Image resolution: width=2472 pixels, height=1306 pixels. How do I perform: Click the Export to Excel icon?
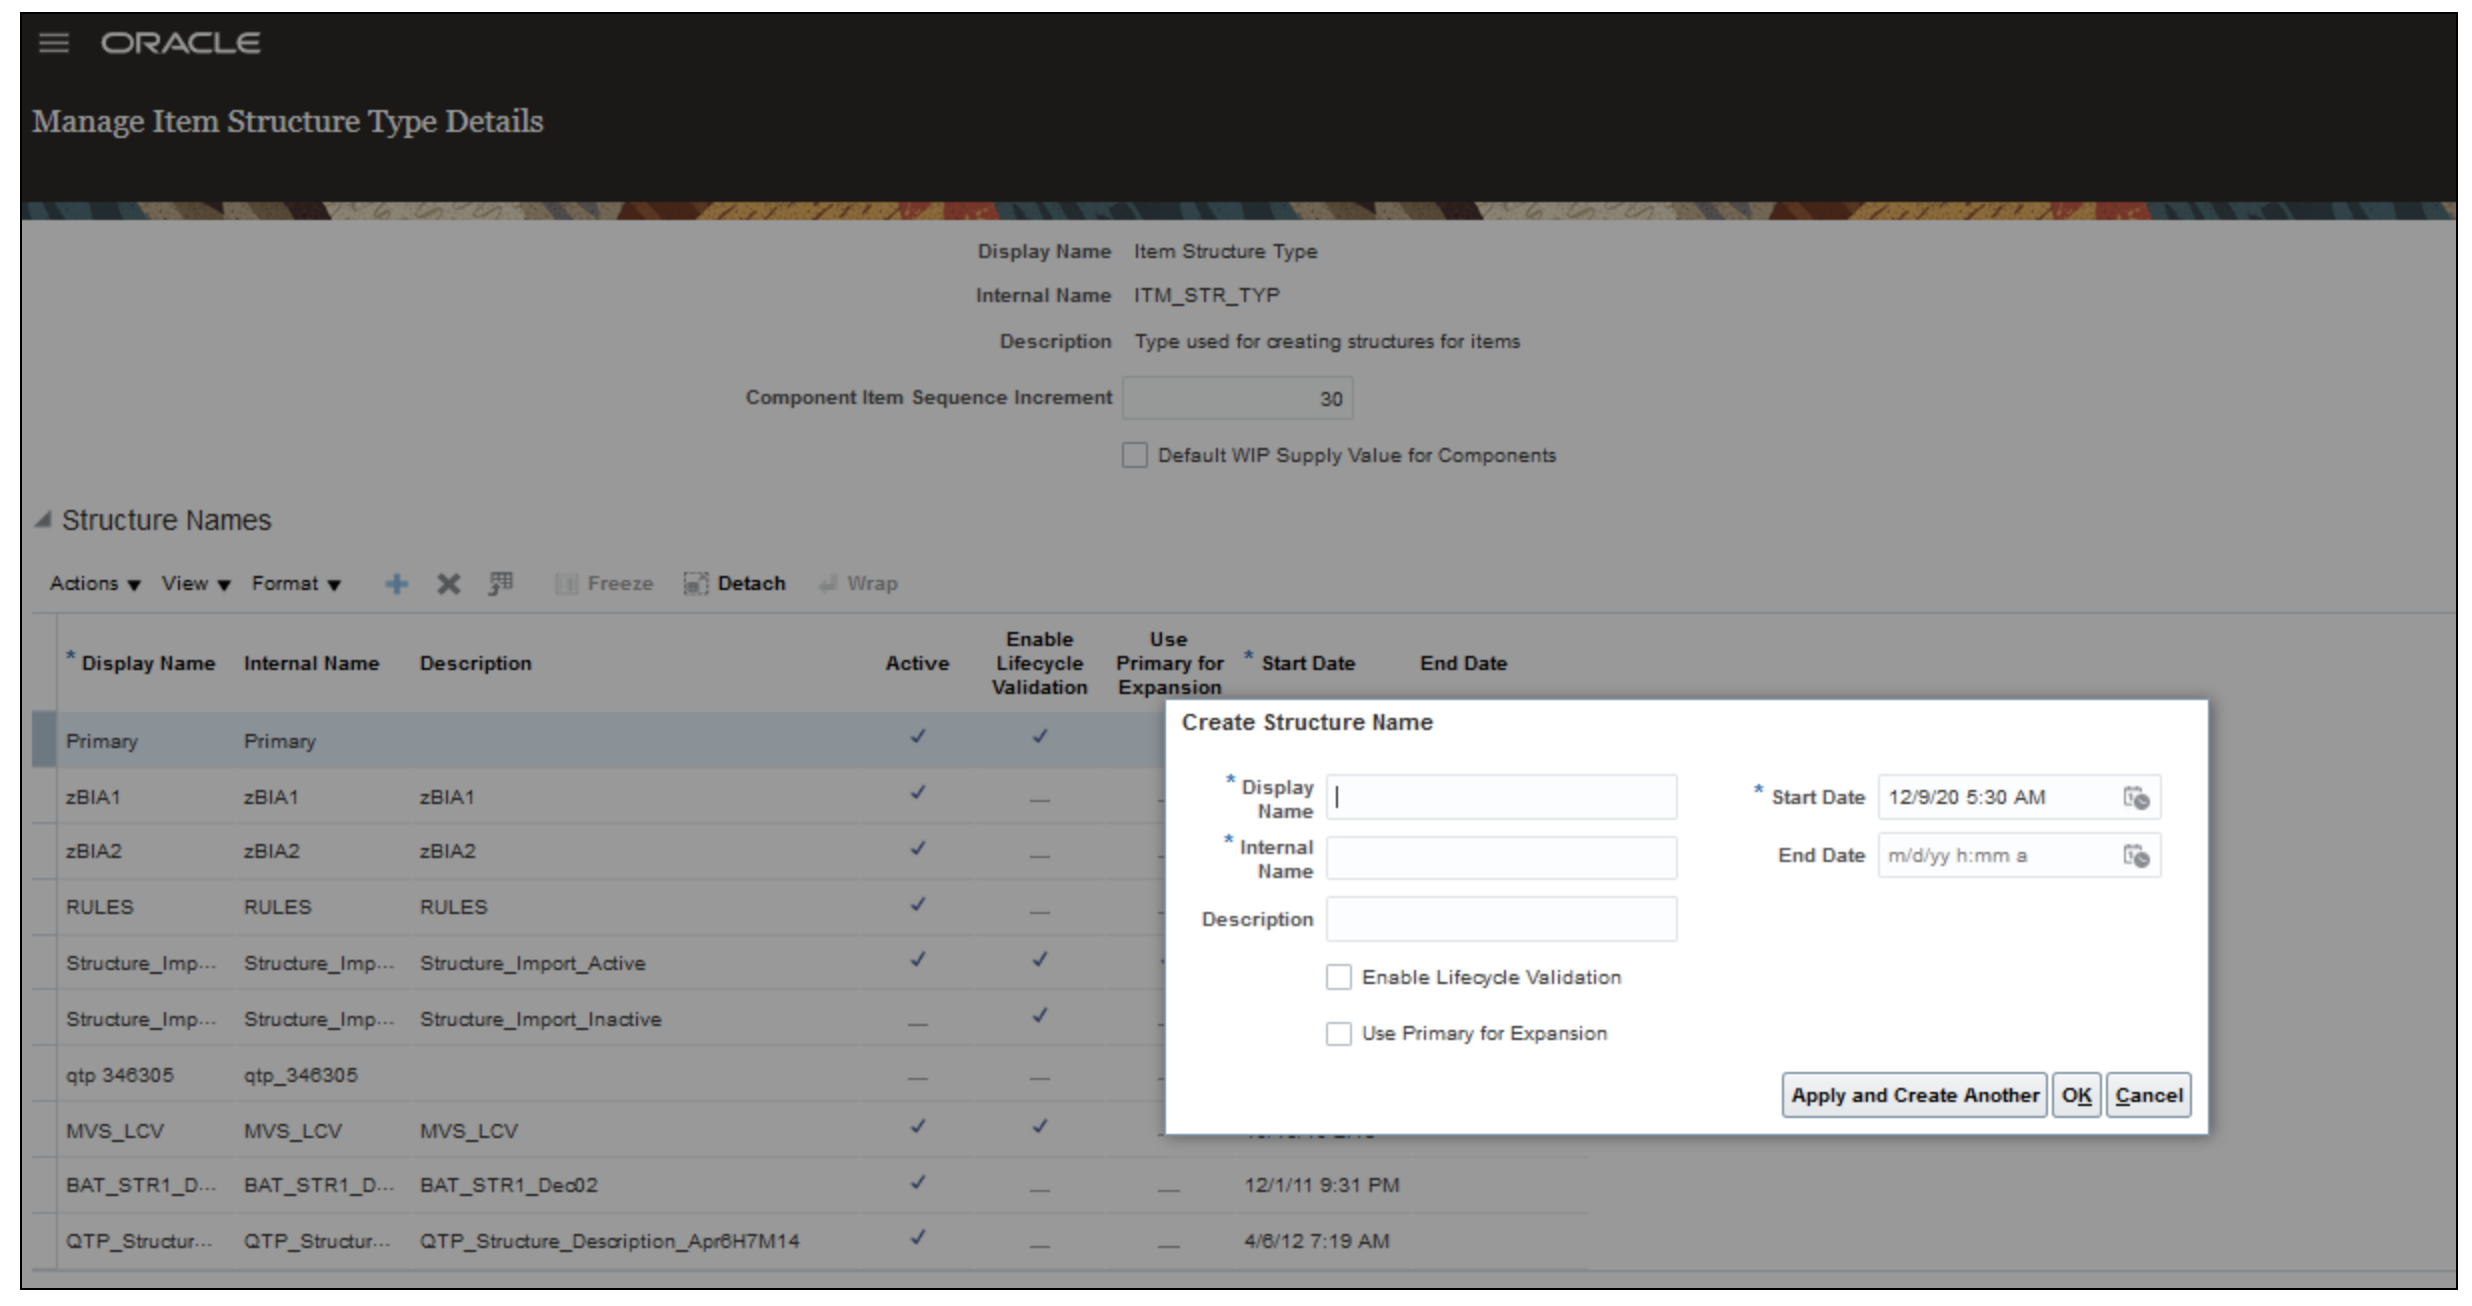click(x=501, y=584)
